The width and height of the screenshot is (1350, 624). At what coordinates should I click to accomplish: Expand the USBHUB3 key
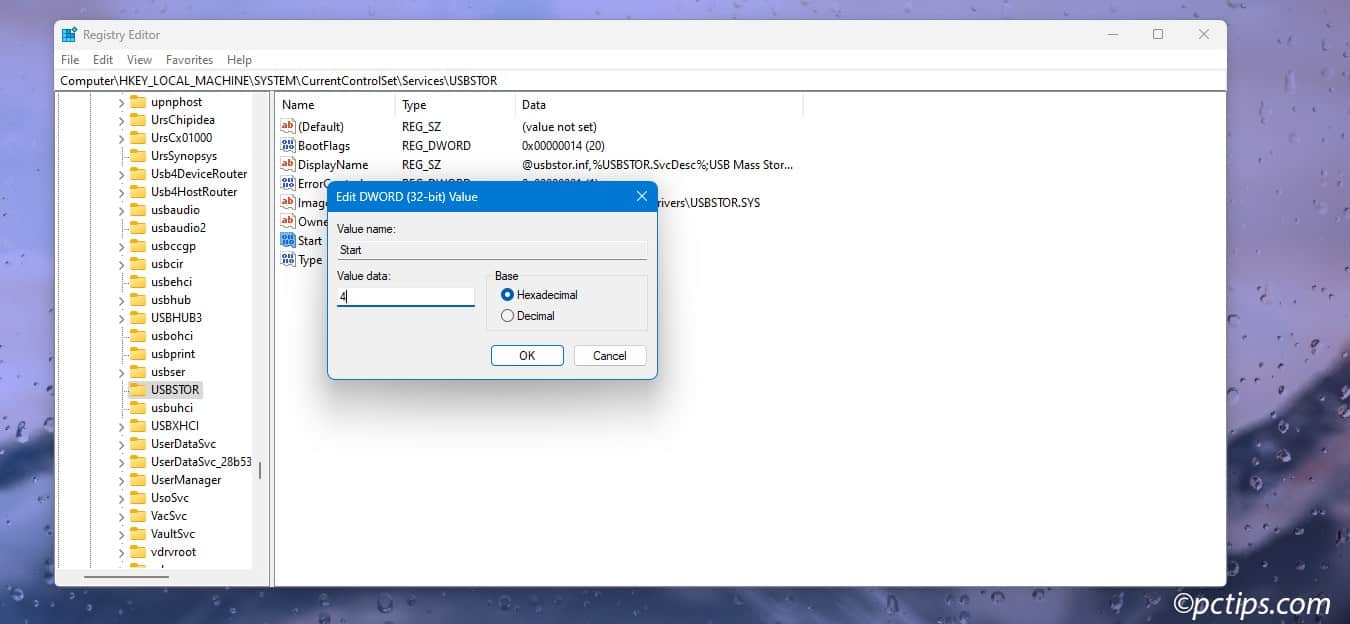[x=121, y=318]
